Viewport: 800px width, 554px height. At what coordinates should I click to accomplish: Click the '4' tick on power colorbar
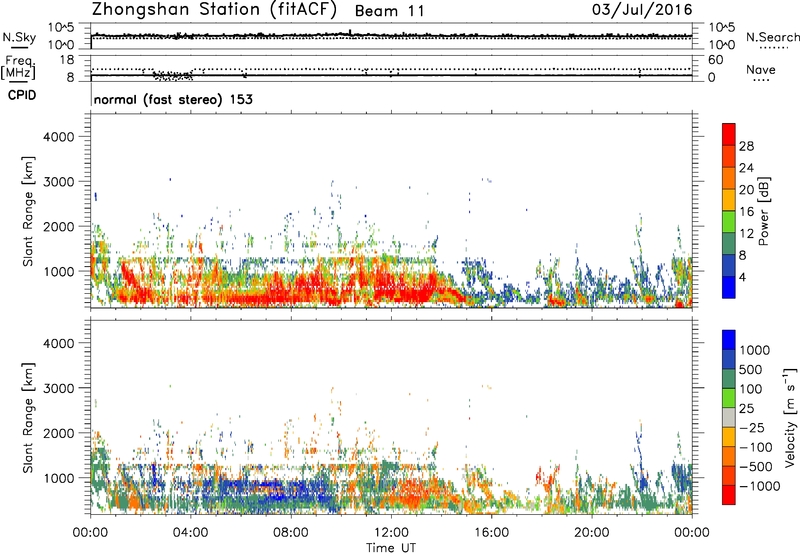pyautogui.click(x=743, y=277)
